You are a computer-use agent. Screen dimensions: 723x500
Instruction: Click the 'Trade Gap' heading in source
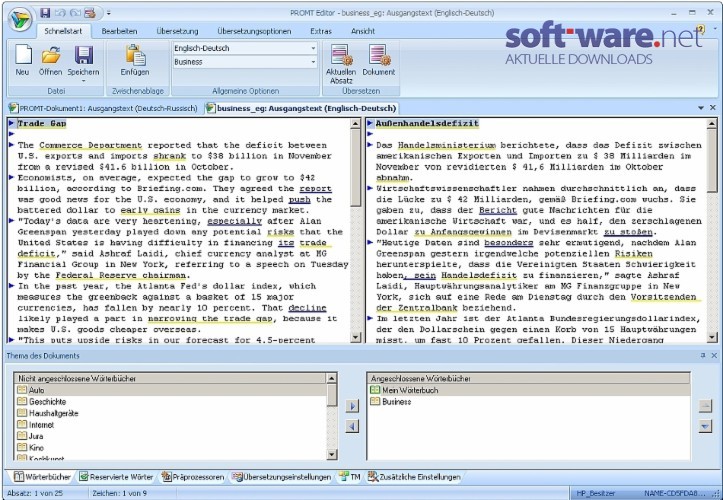42,123
